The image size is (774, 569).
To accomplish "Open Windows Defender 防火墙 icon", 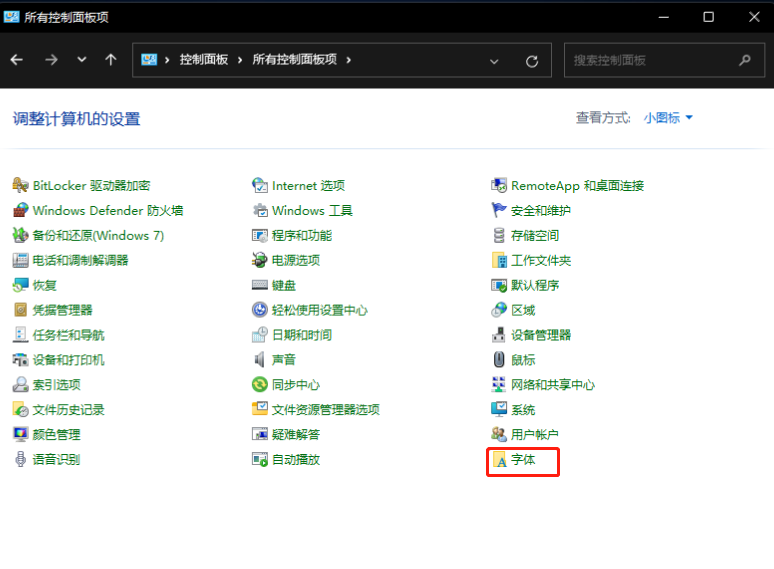I will (20, 210).
